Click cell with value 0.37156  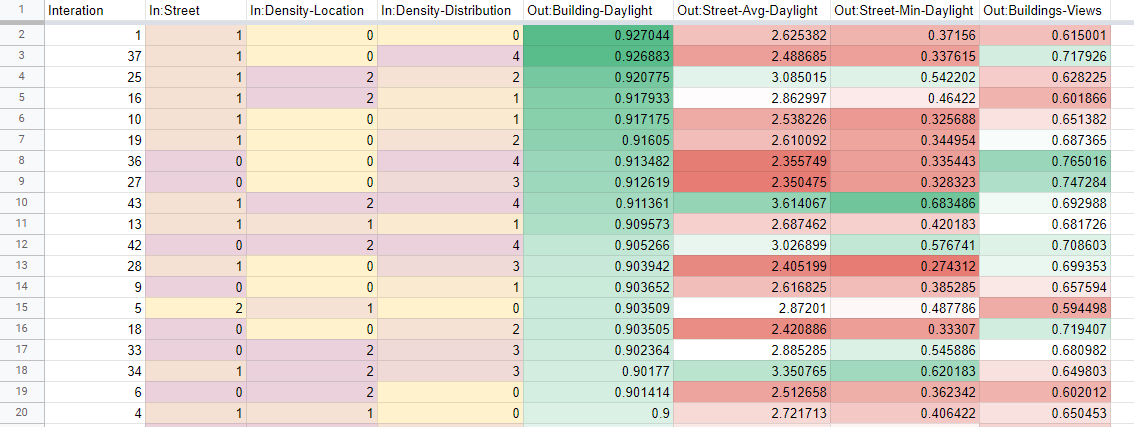905,35
